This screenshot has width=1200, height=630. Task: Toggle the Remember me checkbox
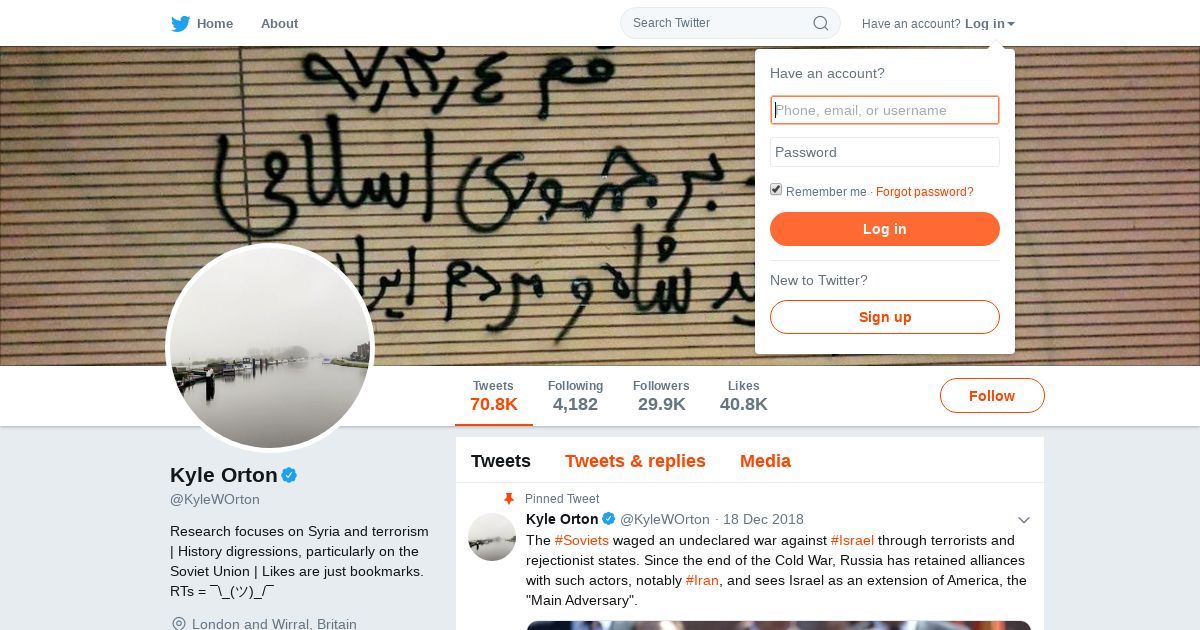click(x=776, y=190)
